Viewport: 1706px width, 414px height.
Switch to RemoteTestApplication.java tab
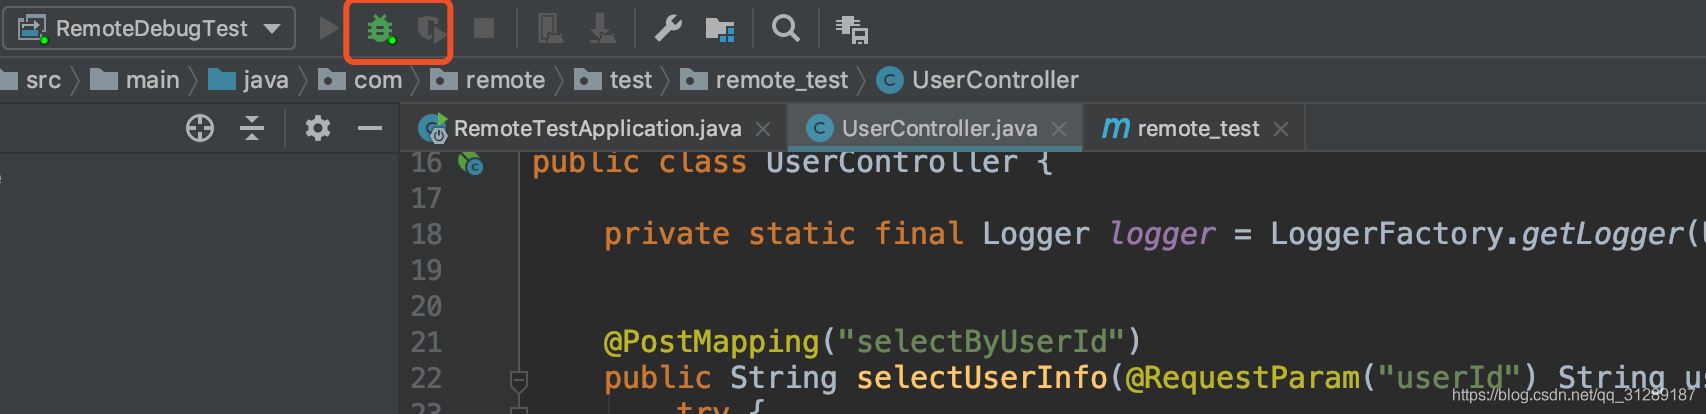point(597,129)
